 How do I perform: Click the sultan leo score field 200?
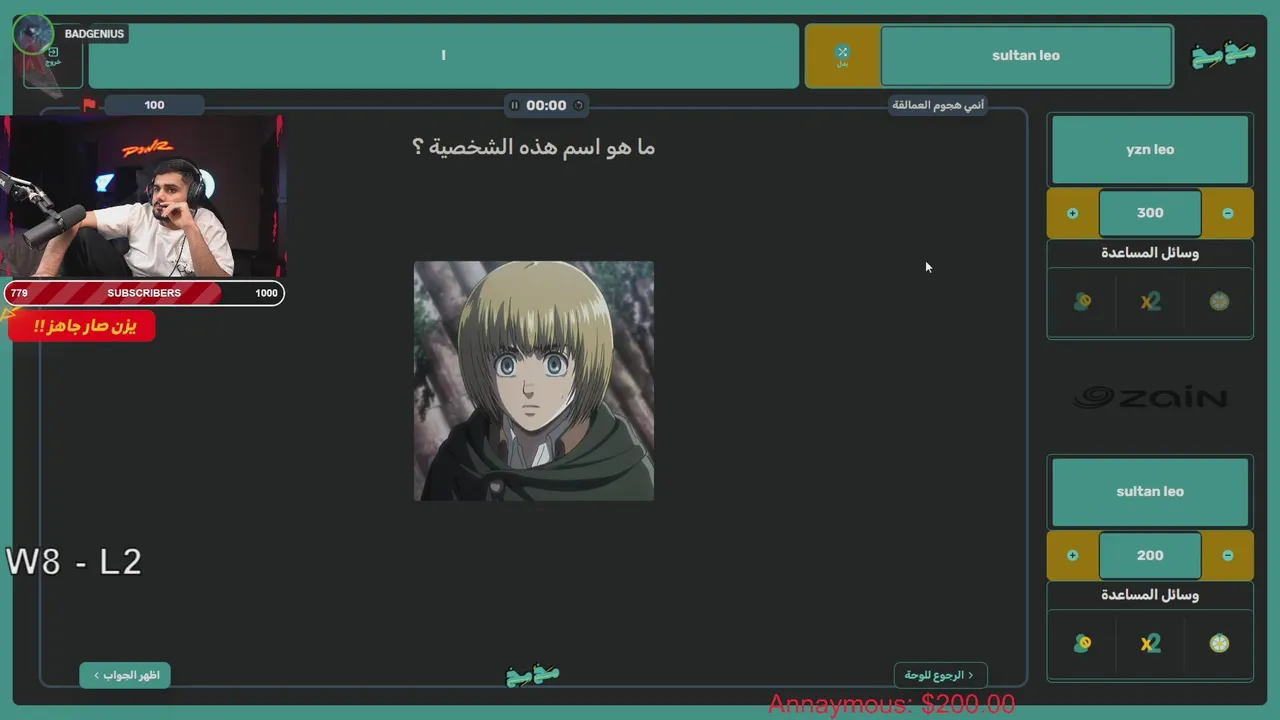pyautogui.click(x=1150, y=555)
